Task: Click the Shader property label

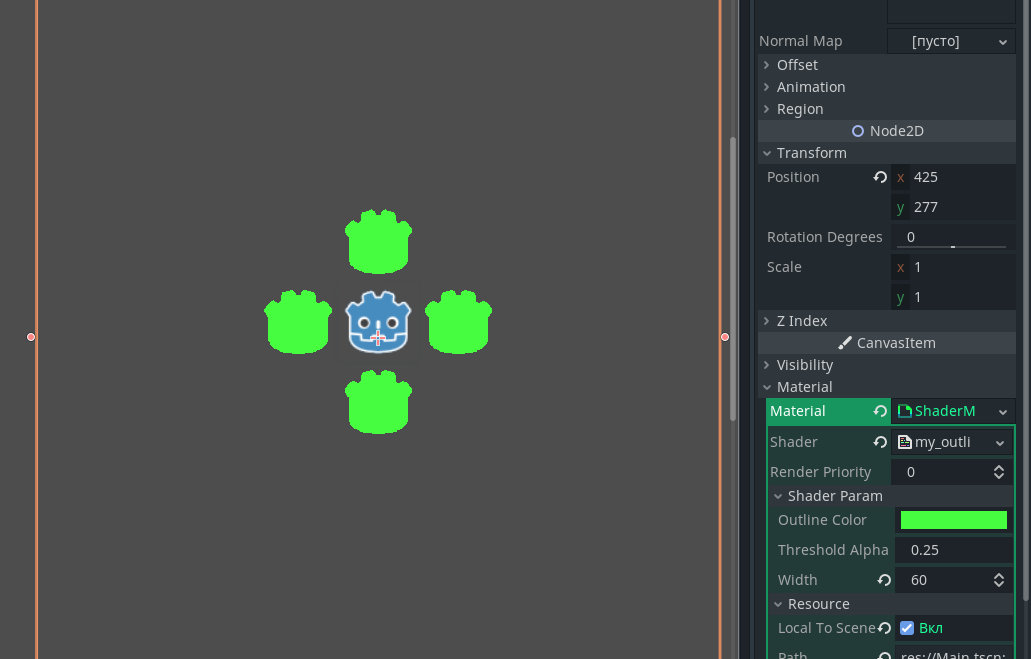Action: point(794,442)
